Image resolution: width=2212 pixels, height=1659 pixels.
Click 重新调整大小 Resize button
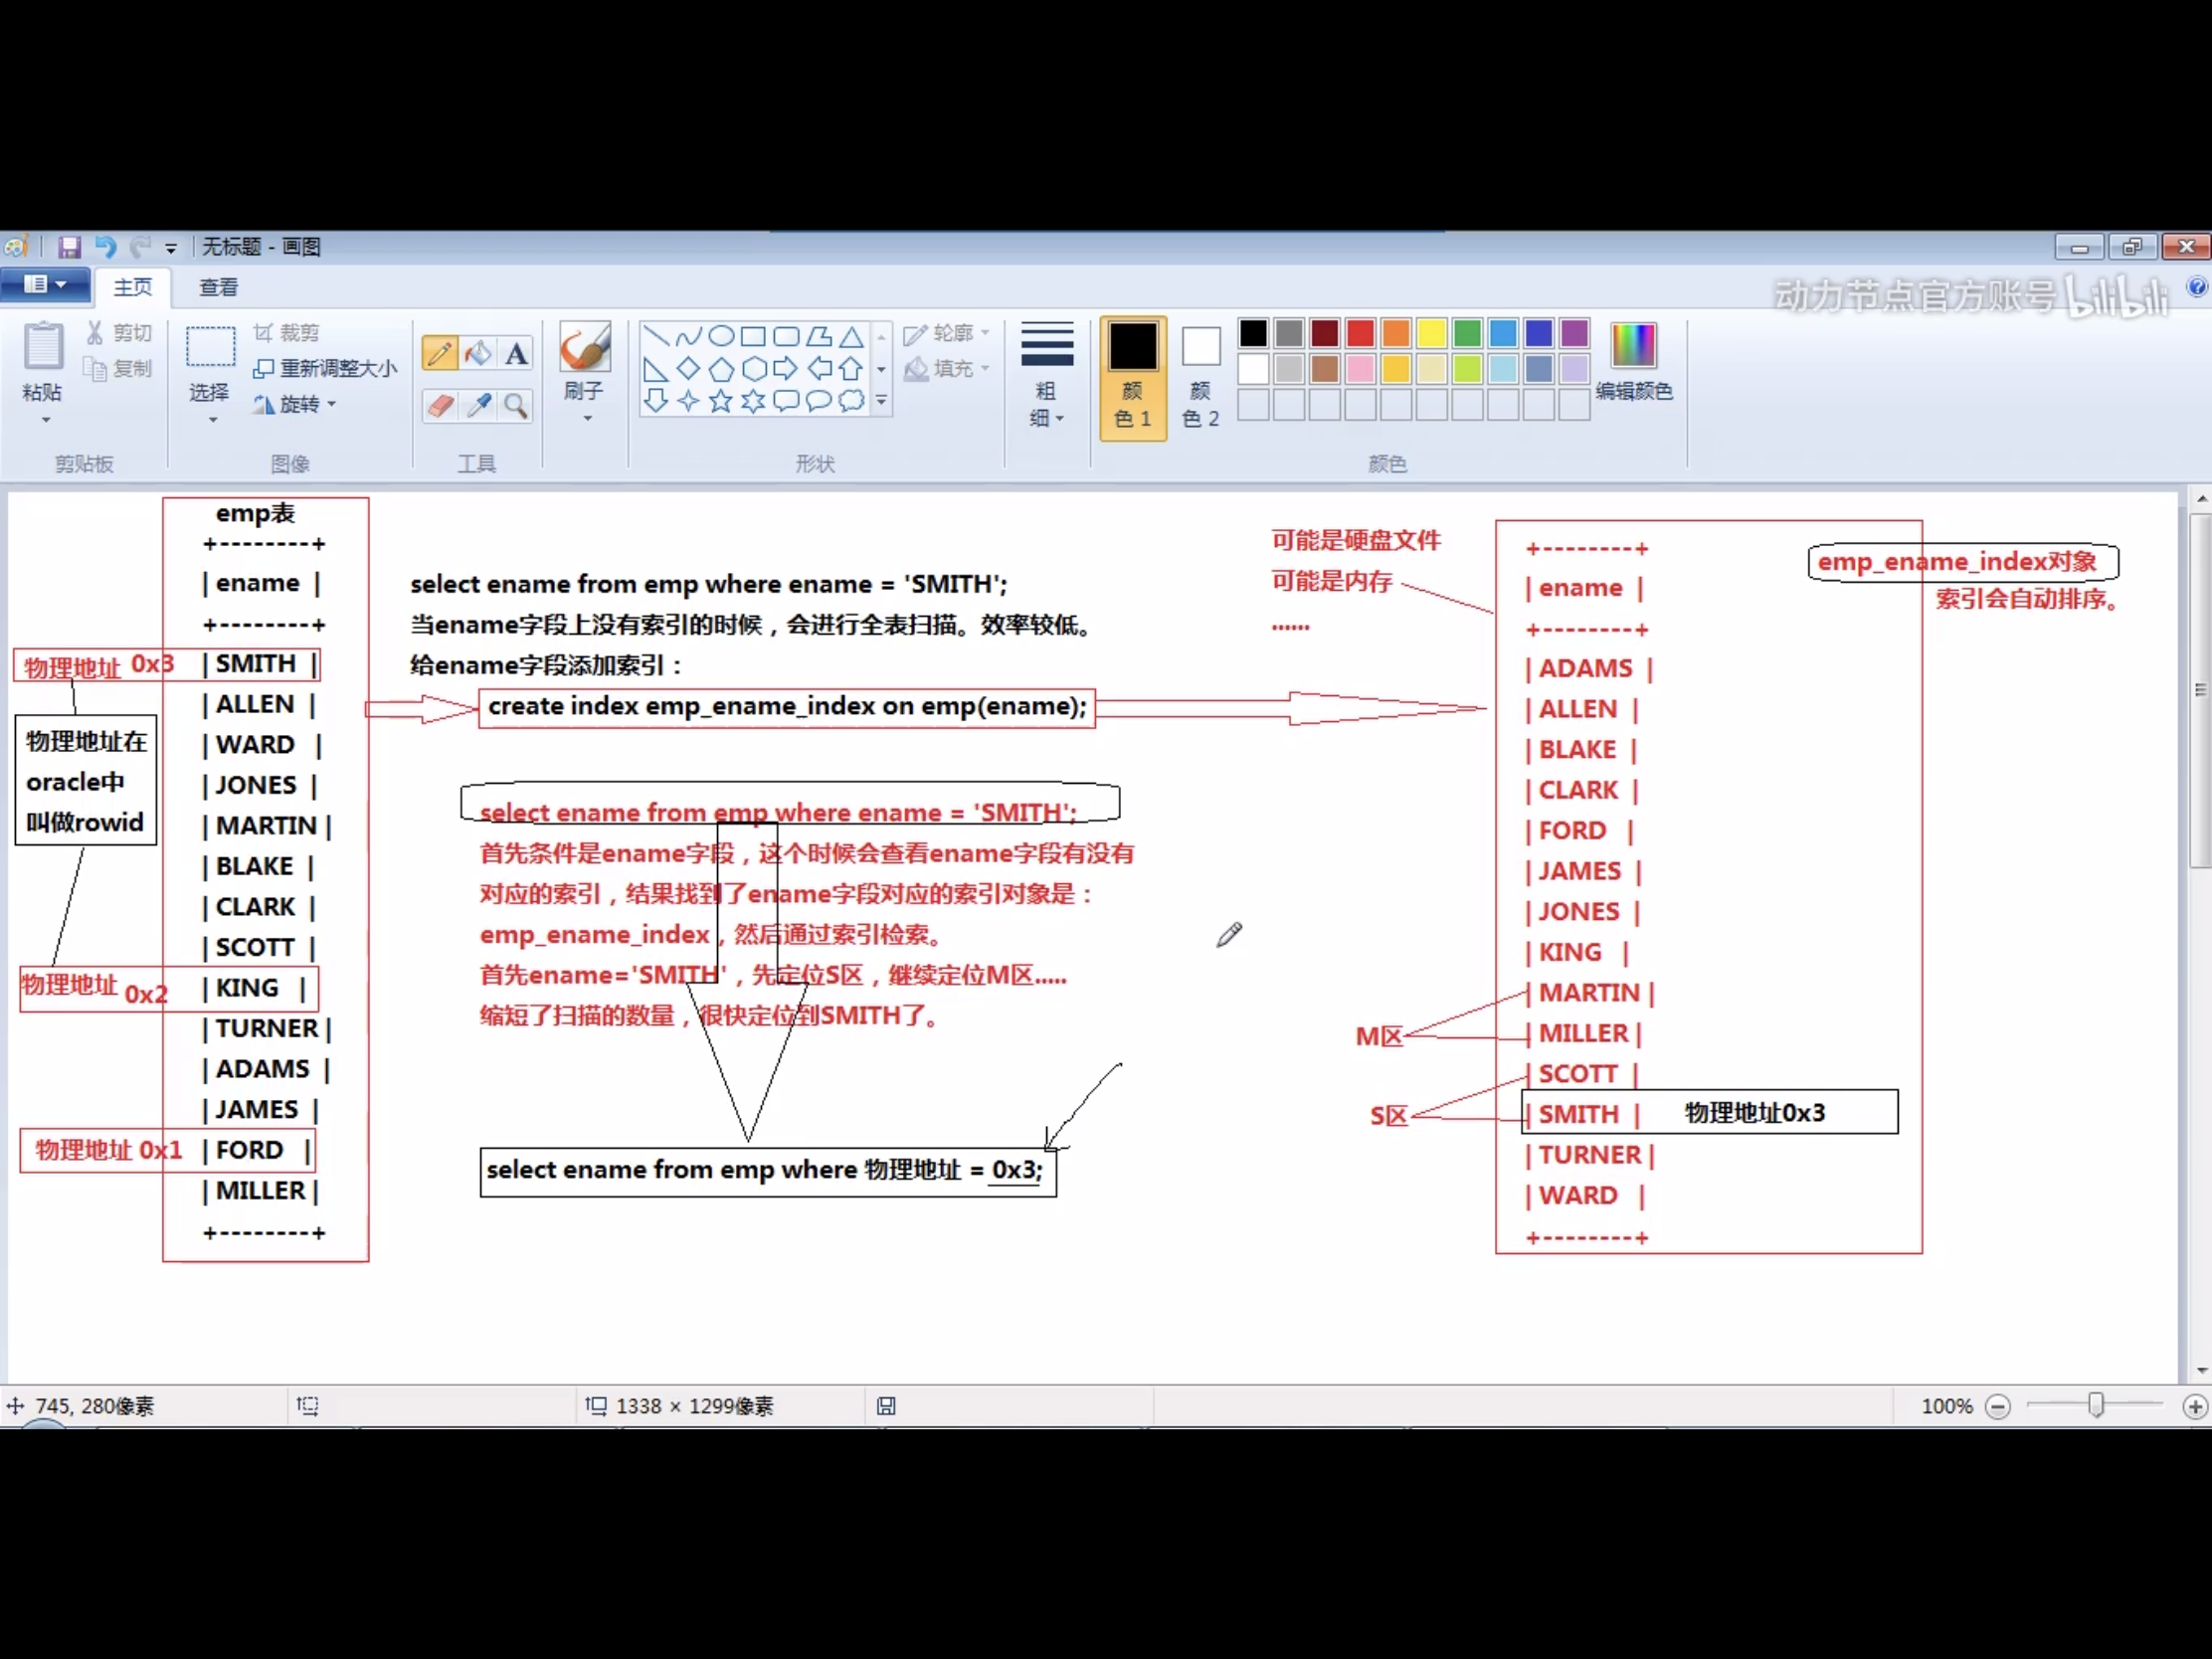[326, 369]
